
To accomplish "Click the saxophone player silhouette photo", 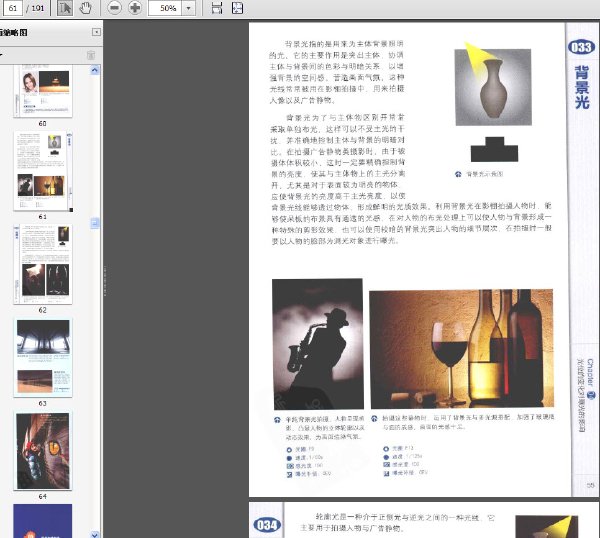I will click(x=318, y=344).
